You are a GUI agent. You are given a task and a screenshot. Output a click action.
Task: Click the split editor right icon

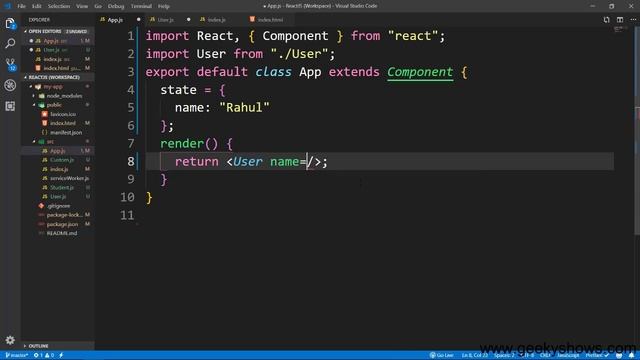click(x=620, y=20)
